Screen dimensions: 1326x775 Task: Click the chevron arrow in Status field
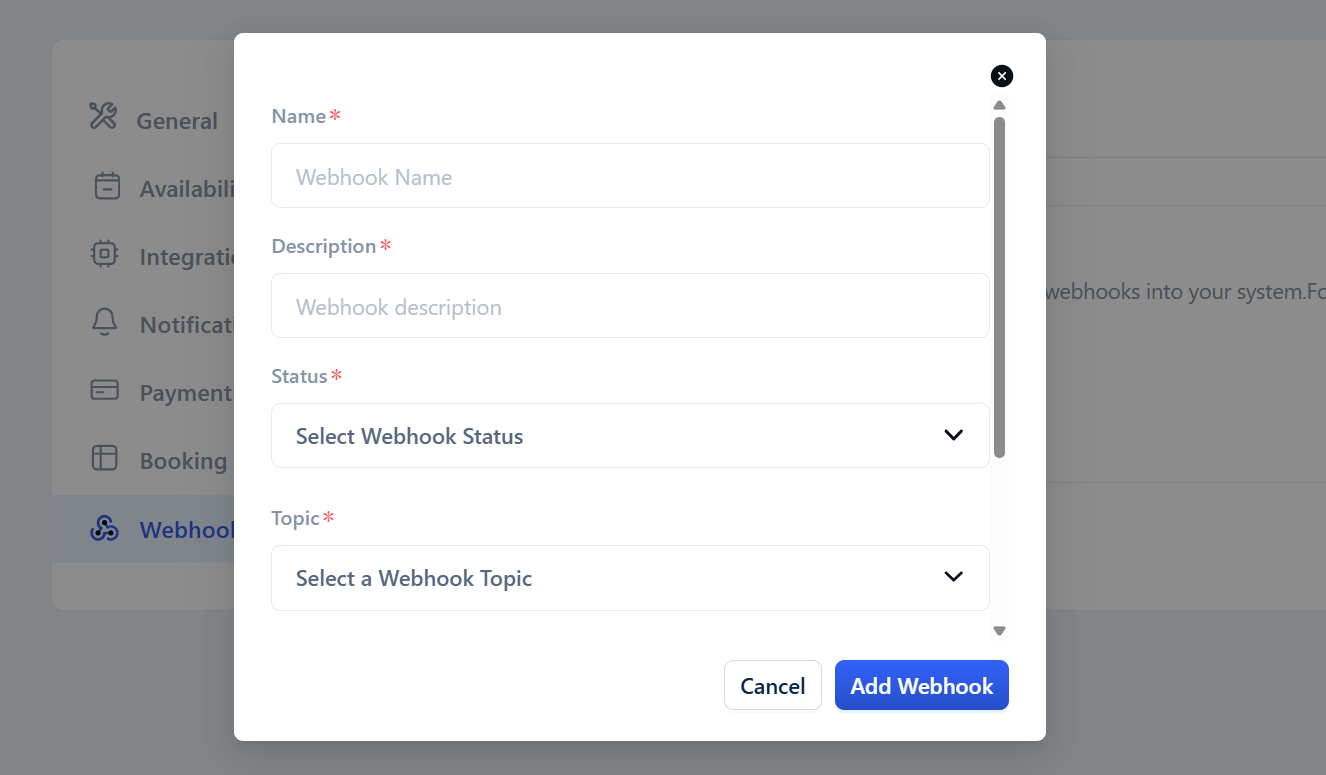(953, 435)
